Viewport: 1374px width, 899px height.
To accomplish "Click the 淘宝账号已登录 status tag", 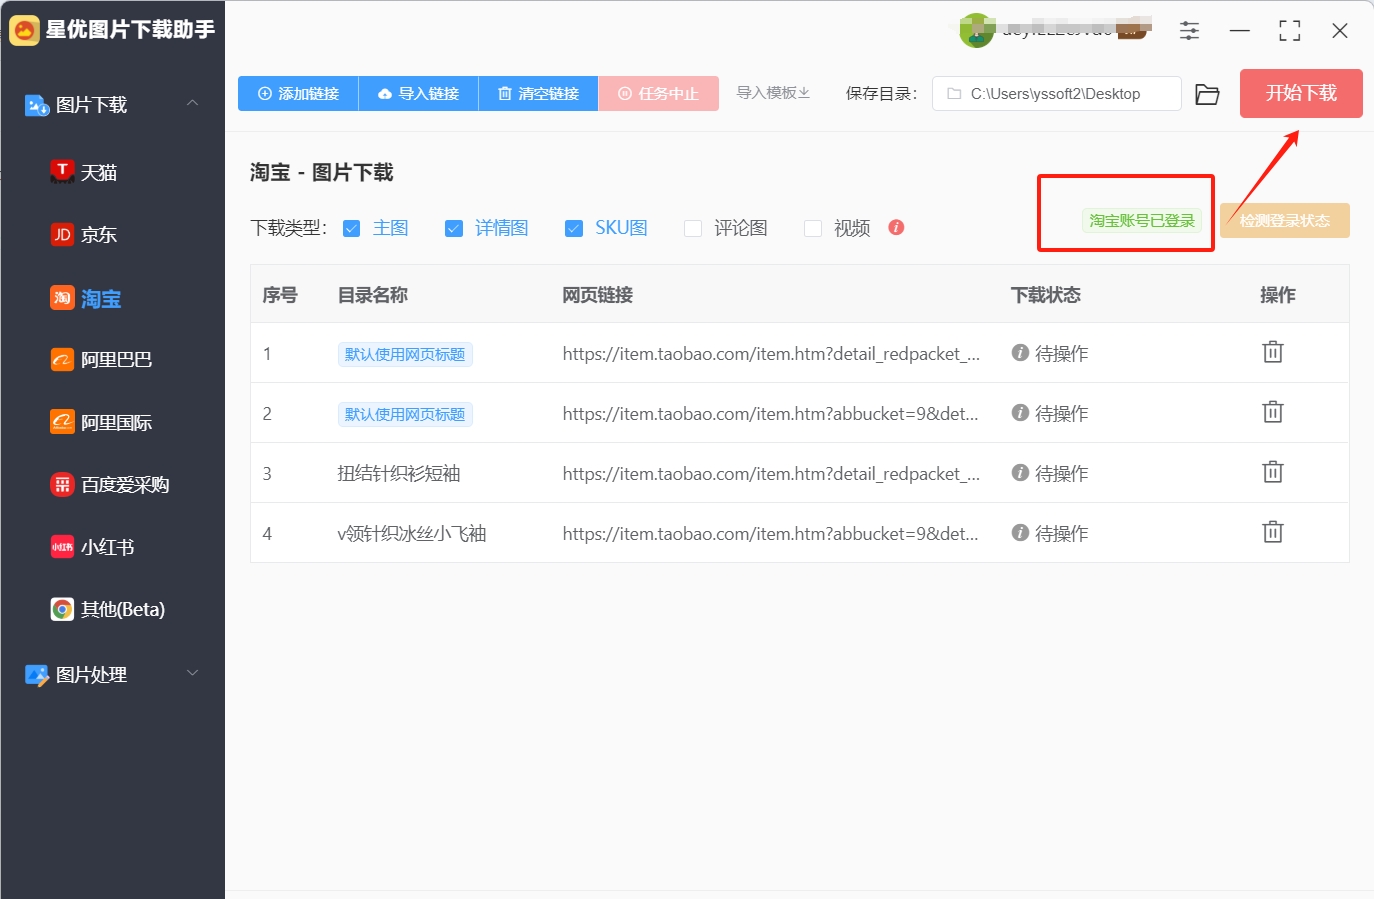I will click(x=1142, y=221).
